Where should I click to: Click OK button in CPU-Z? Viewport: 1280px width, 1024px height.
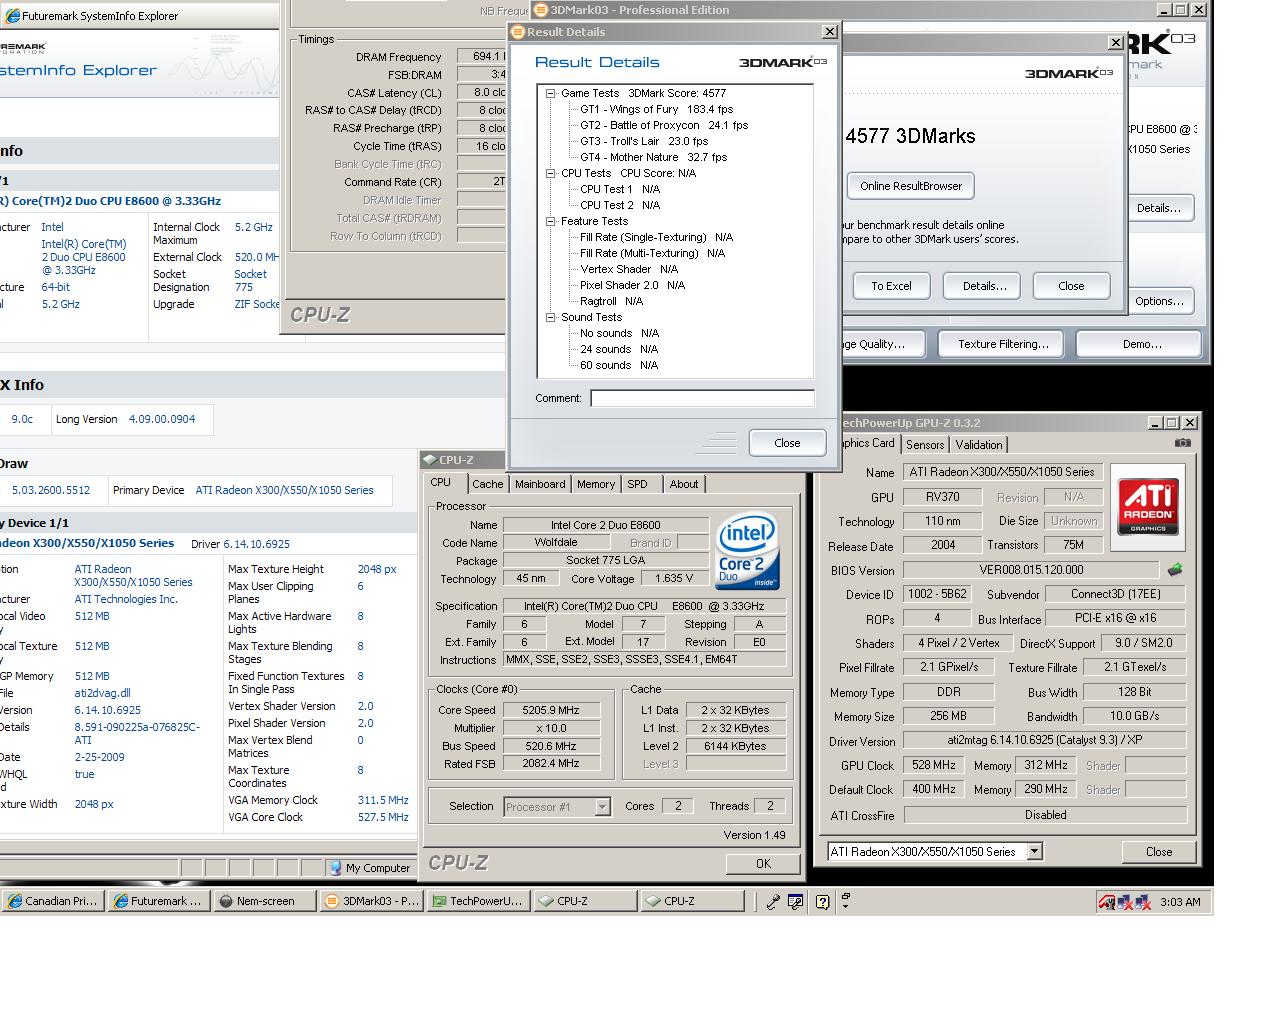point(763,864)
